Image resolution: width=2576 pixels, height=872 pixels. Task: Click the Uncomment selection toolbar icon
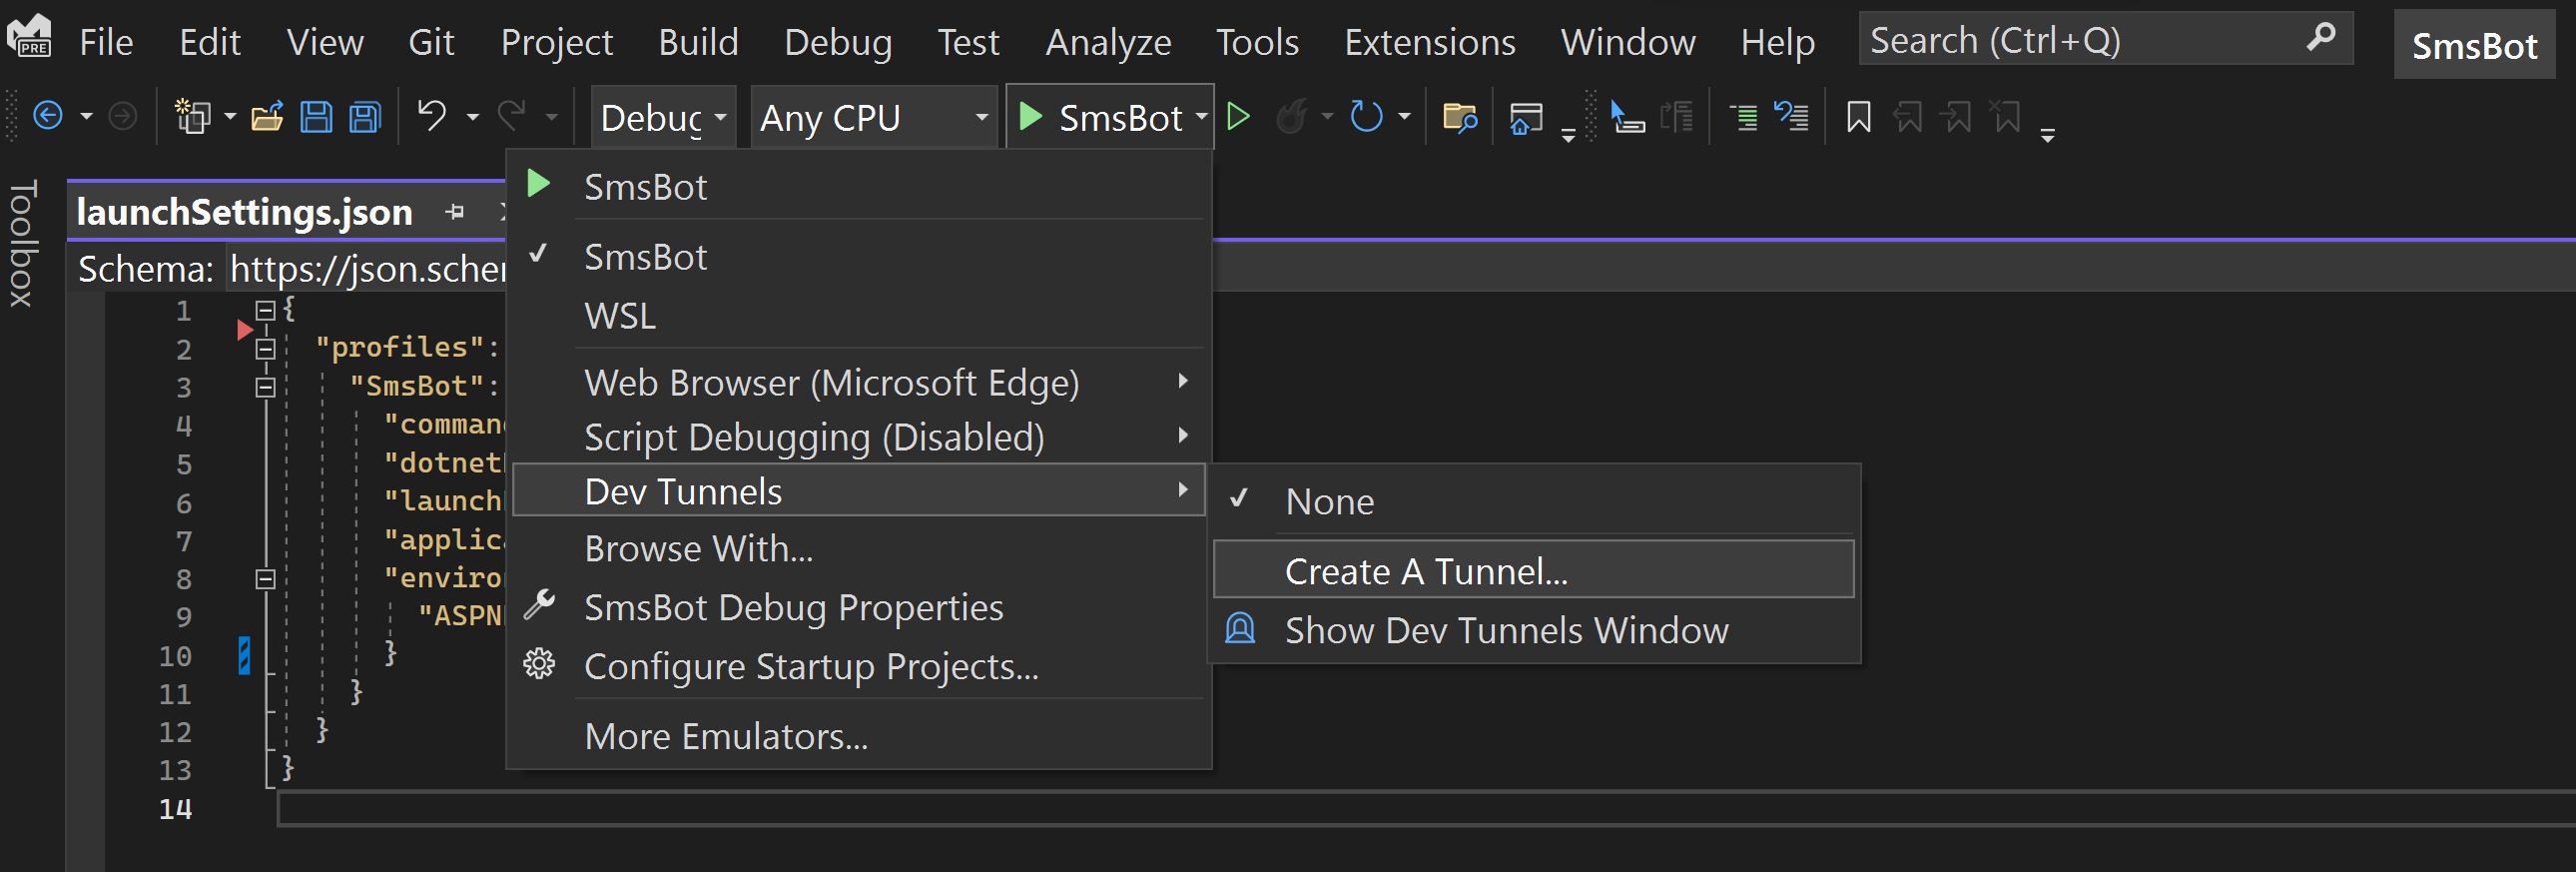[x=1791, y=117]
